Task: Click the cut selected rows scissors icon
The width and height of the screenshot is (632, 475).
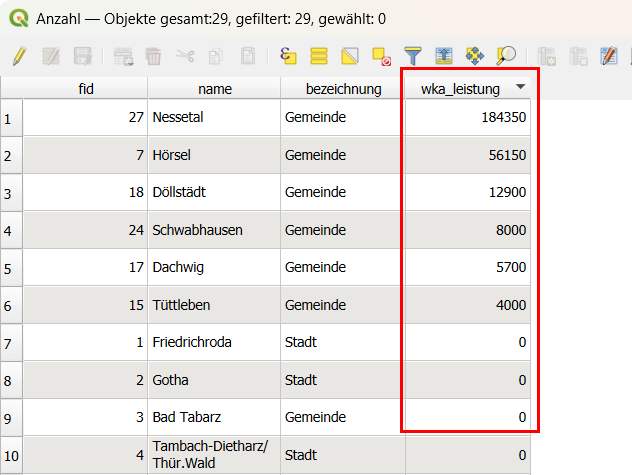Action: coord(185,56)
